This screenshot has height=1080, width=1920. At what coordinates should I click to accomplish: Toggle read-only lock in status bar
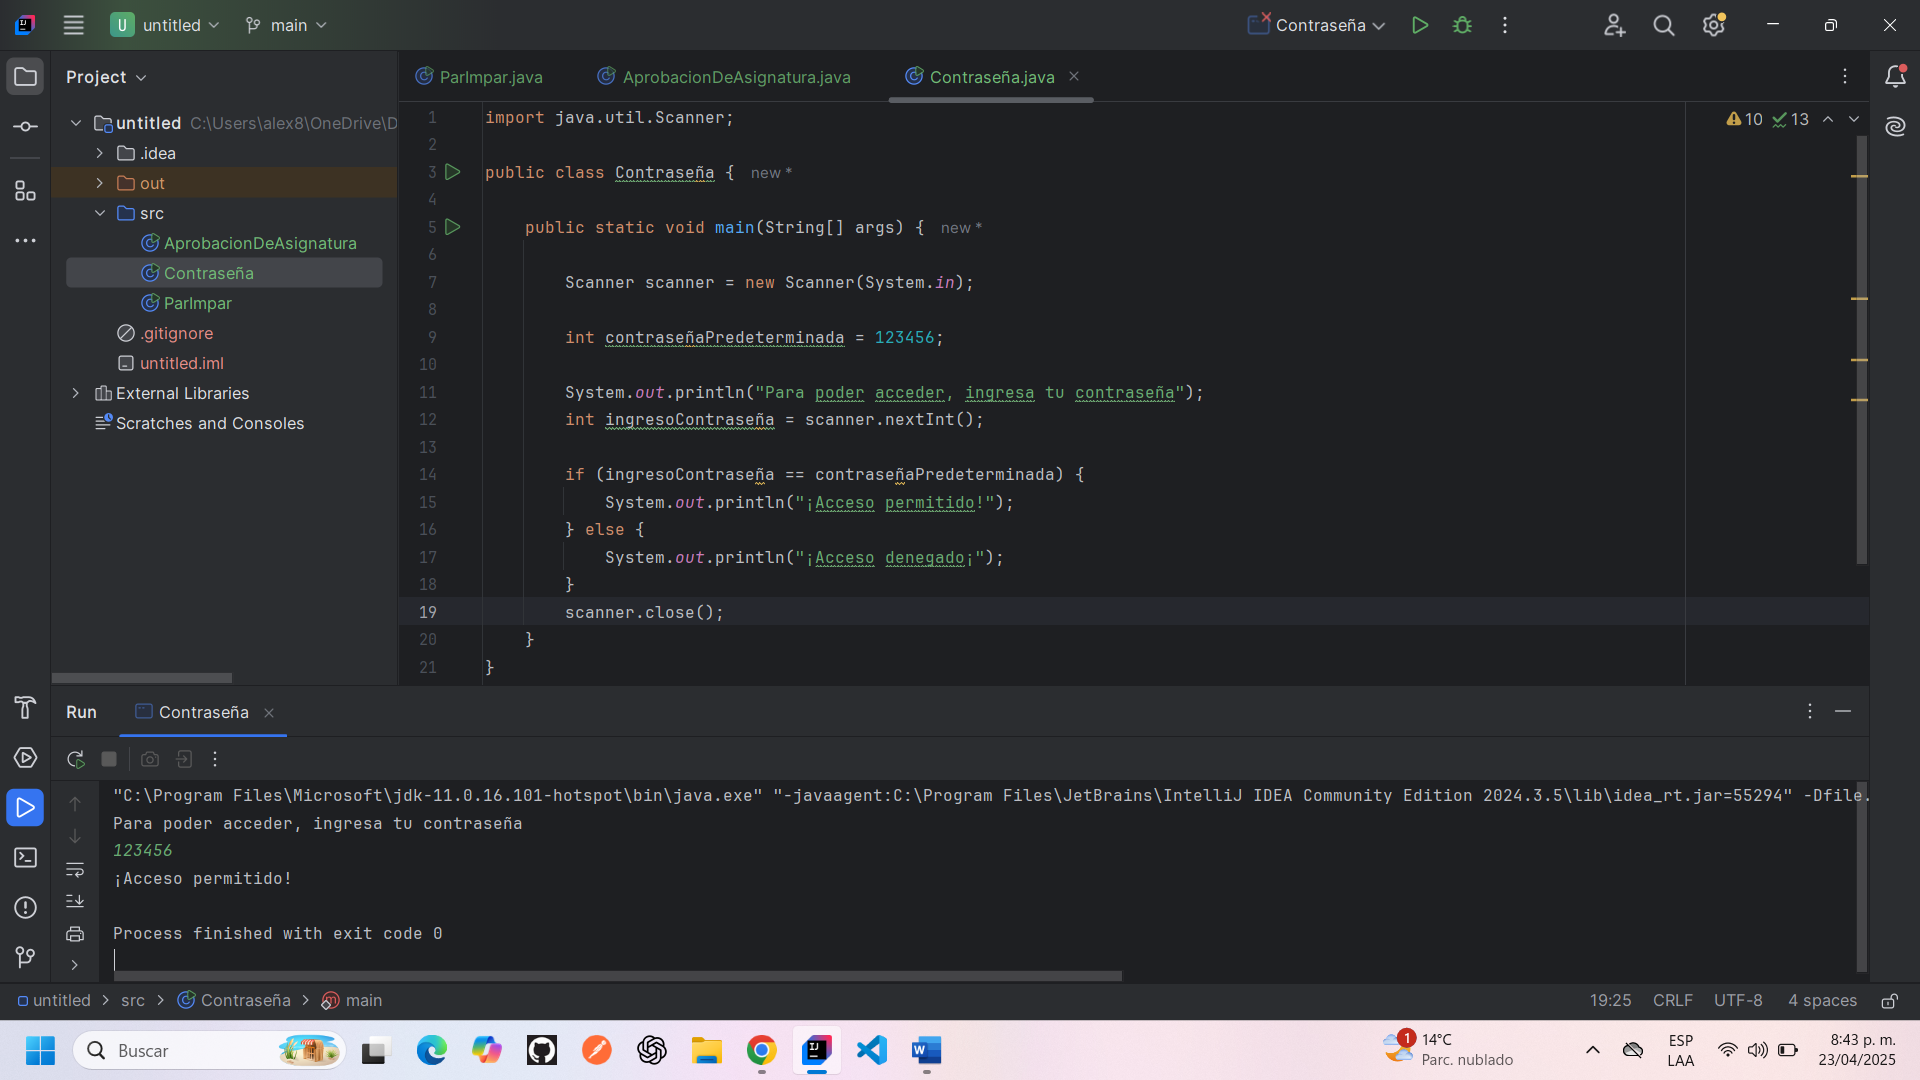pyautogui.click(x=1889, y=1001)
